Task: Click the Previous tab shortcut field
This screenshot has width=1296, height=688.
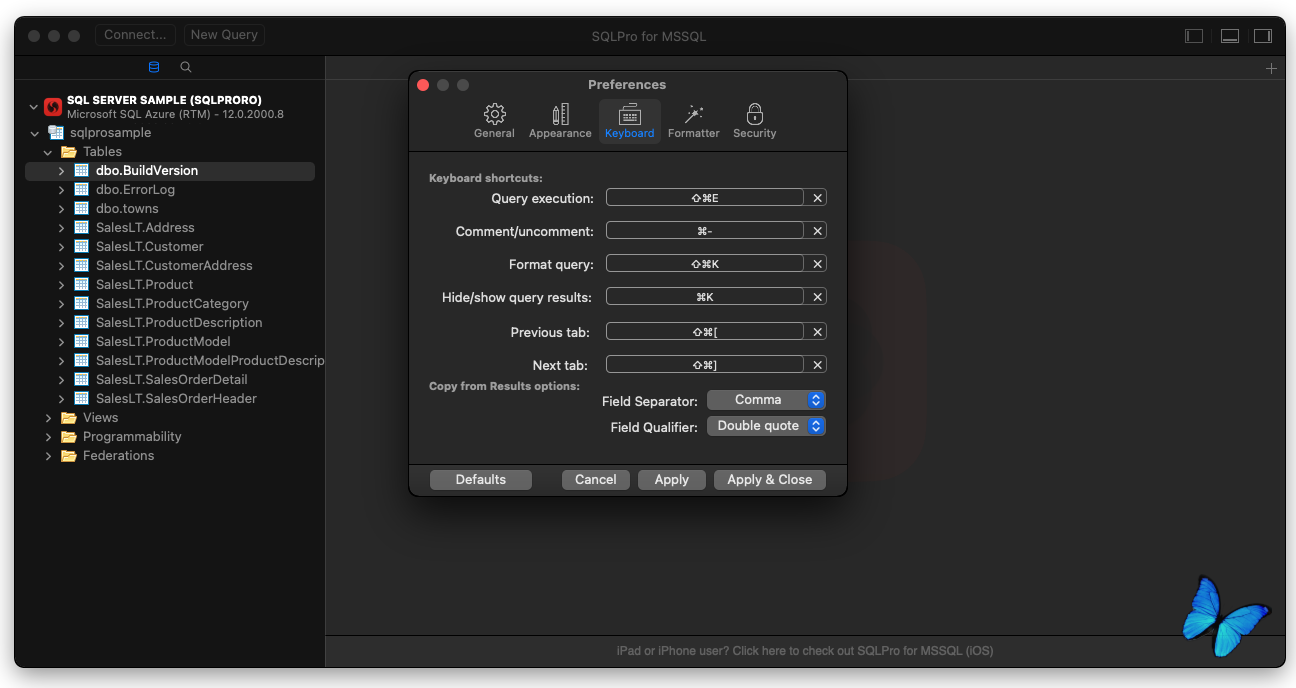Action: pos(705,332)
